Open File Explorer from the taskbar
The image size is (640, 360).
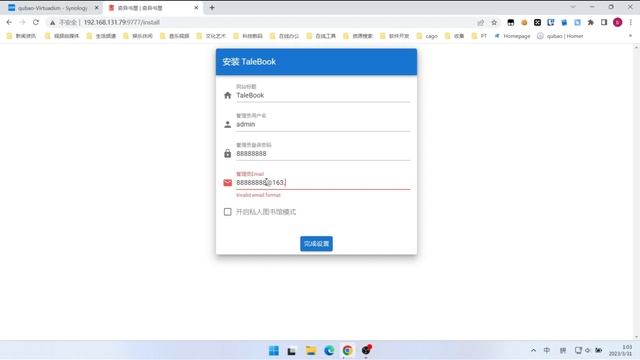click(x=311, y=351)
